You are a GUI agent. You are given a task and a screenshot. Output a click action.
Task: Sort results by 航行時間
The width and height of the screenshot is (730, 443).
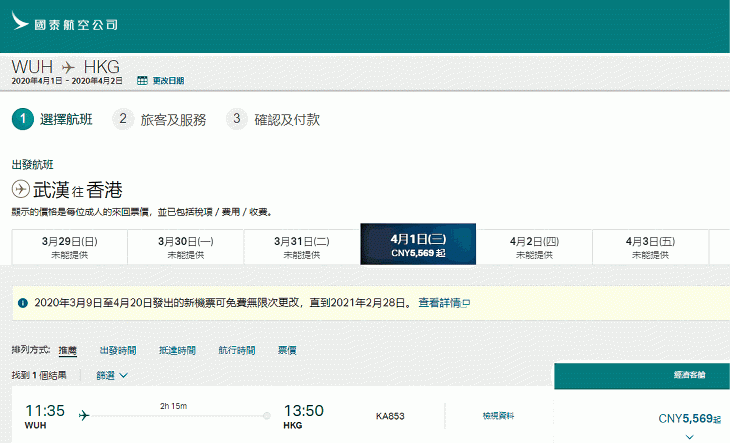tap(237, 350)
